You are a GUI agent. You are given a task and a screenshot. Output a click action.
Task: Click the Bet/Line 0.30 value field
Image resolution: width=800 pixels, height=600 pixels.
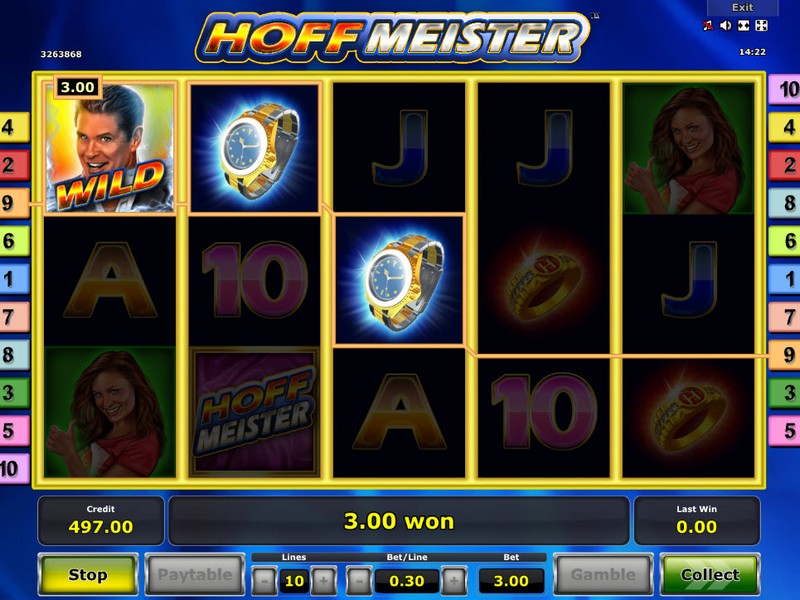click(x=407, y=581)
